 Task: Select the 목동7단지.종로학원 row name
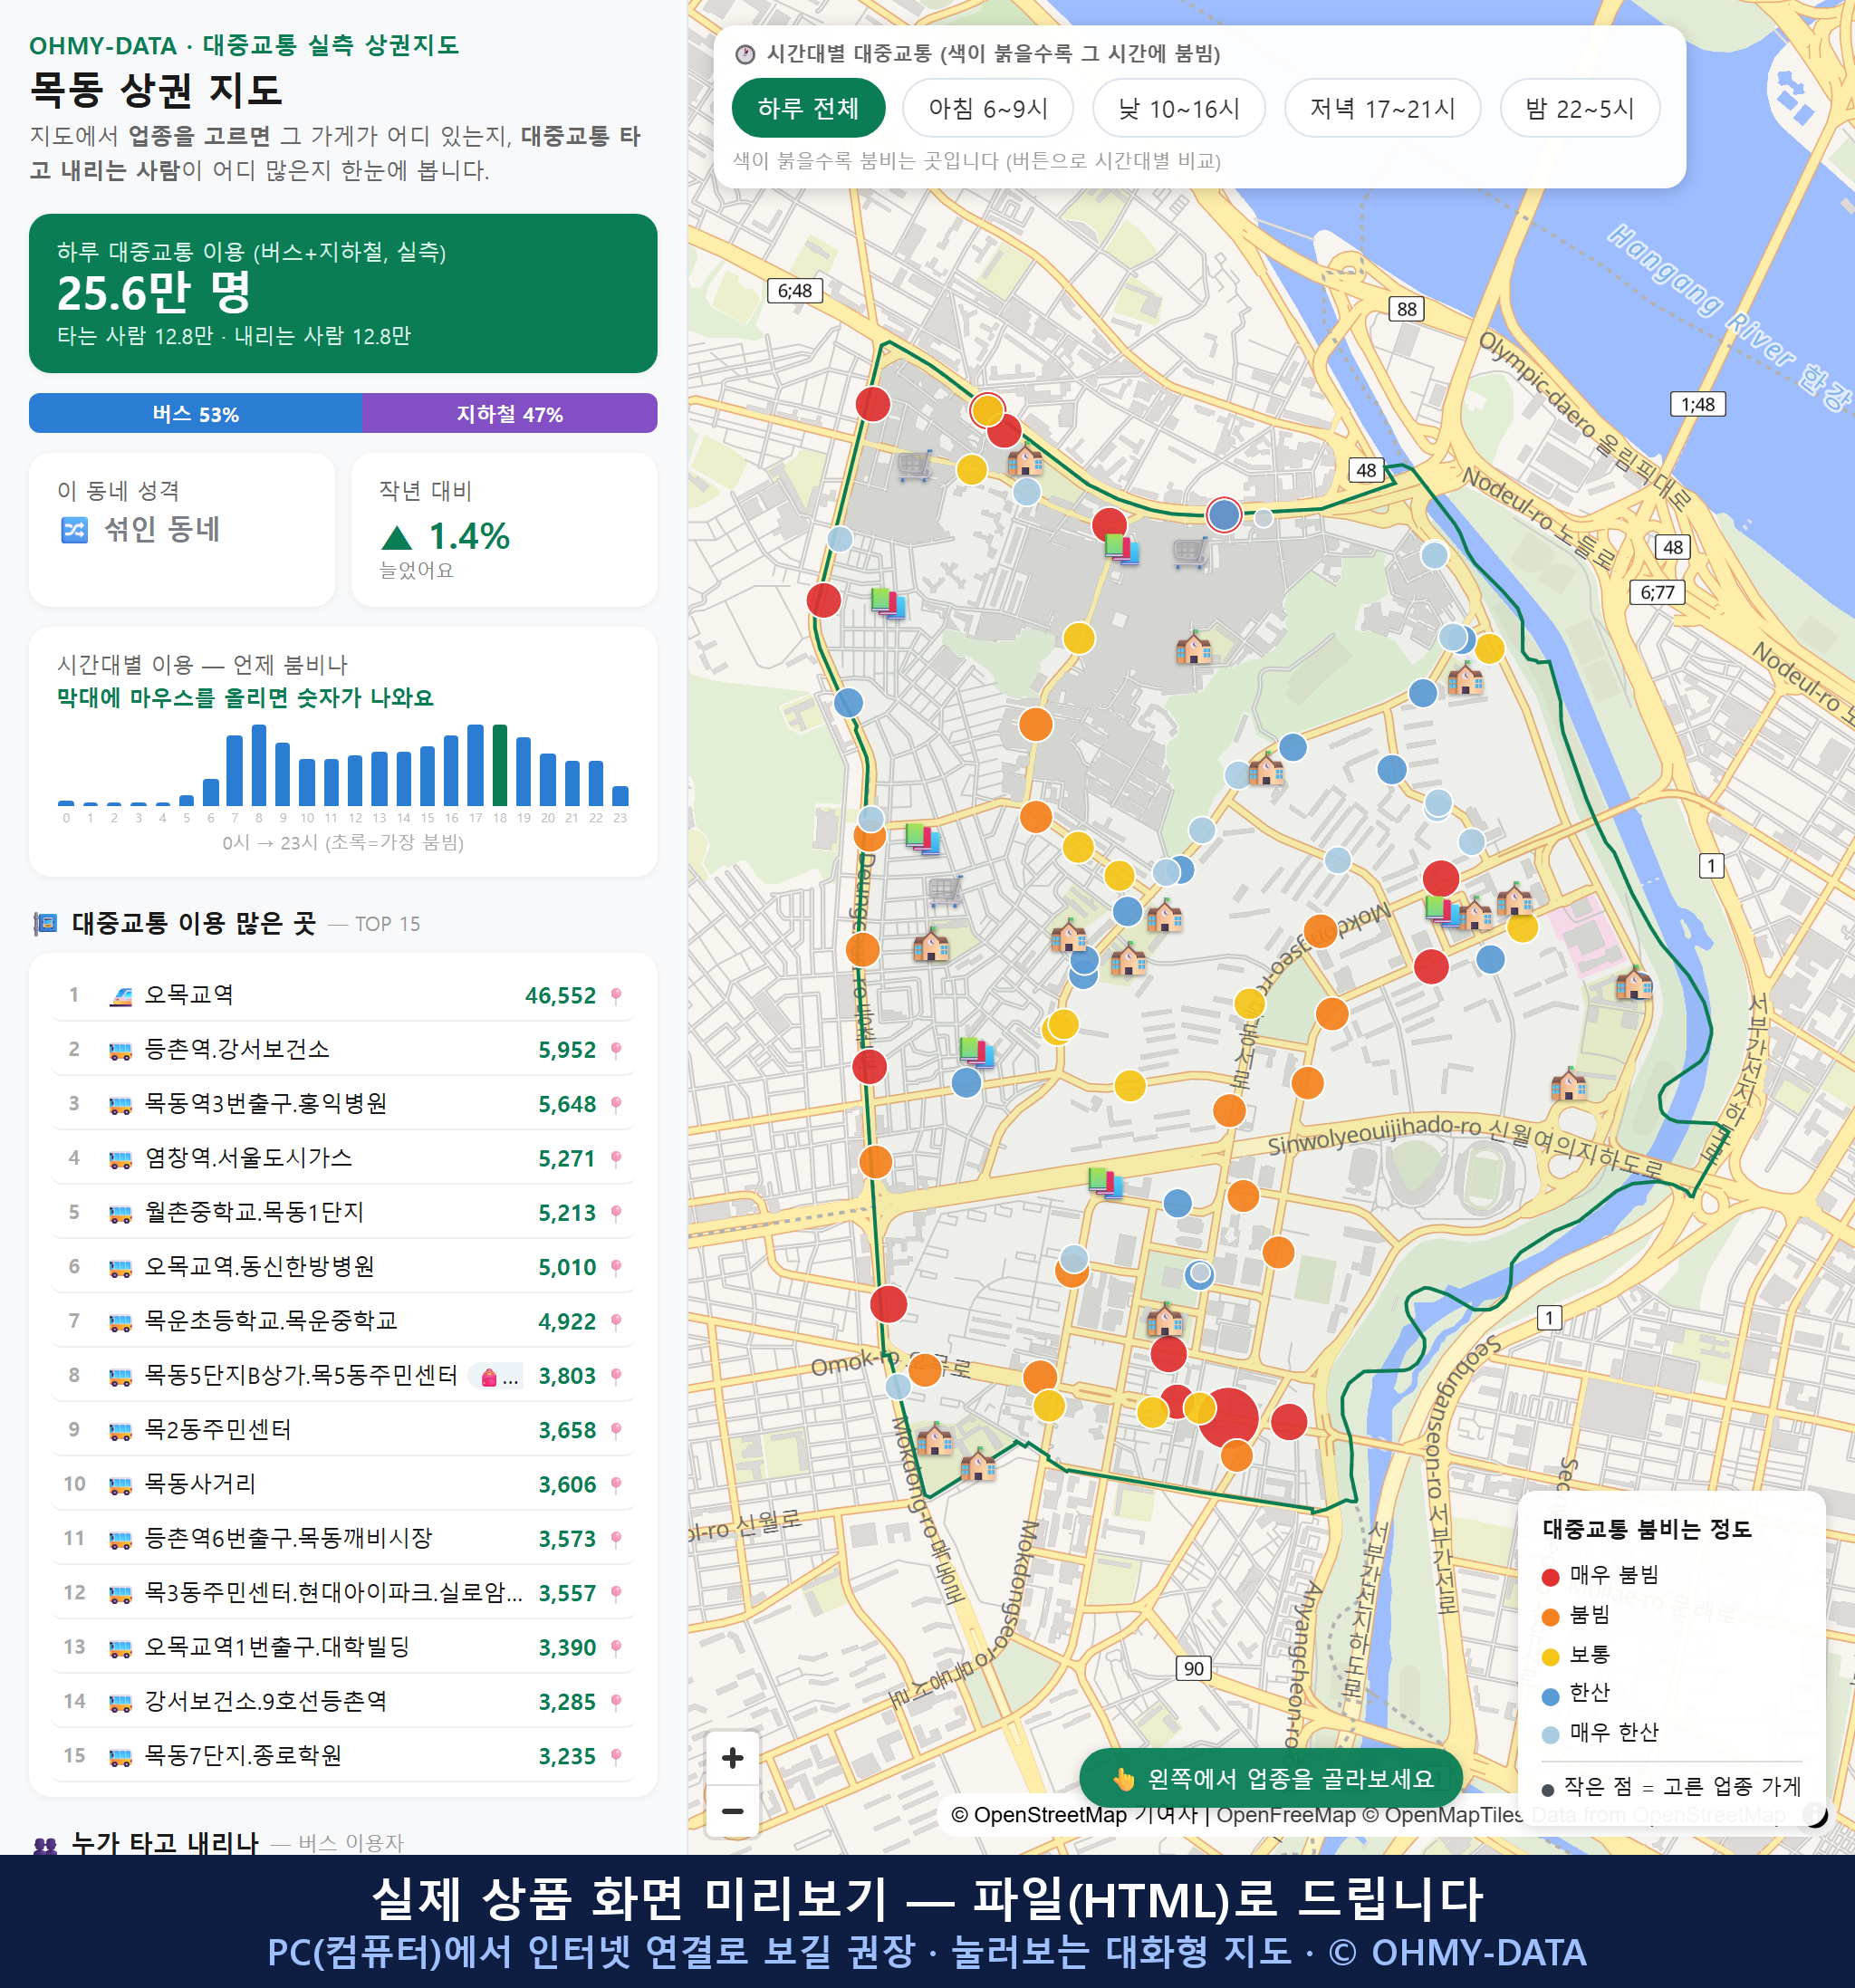coord(243,1756)
